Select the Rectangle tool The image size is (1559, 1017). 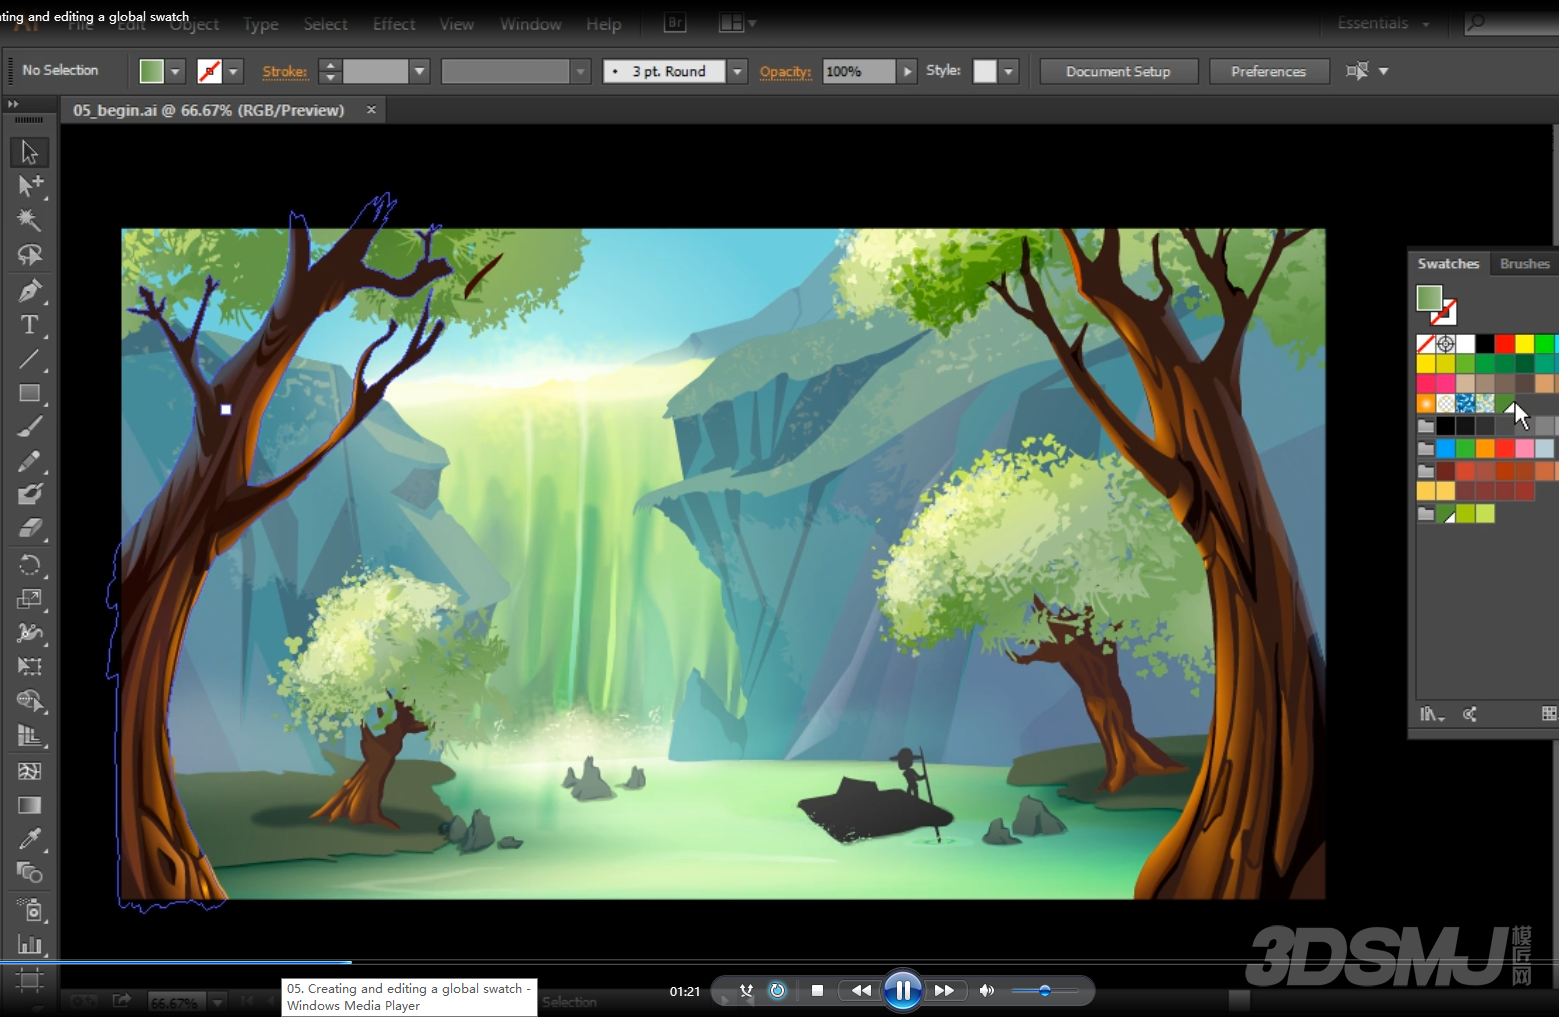pyautogui.click(x=29, y=393)
